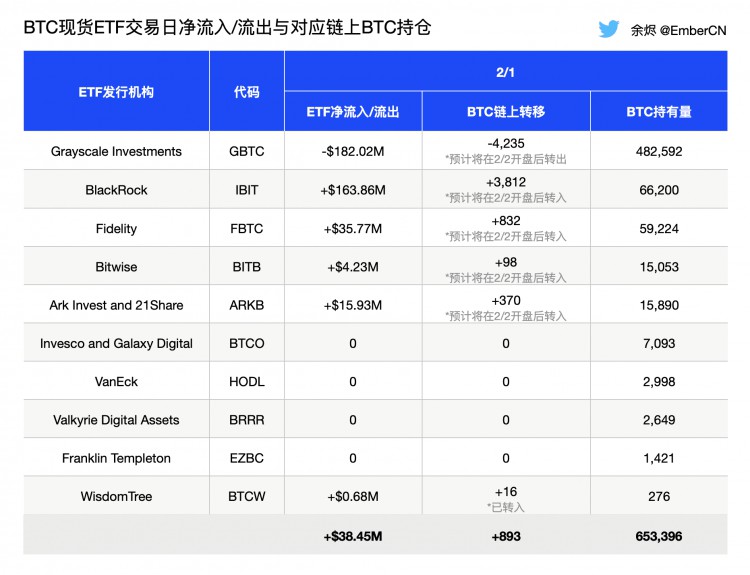Screen dimensions: 750x575
Task: Click the BRRR ticker cell
Action: (x=247, y=420)
